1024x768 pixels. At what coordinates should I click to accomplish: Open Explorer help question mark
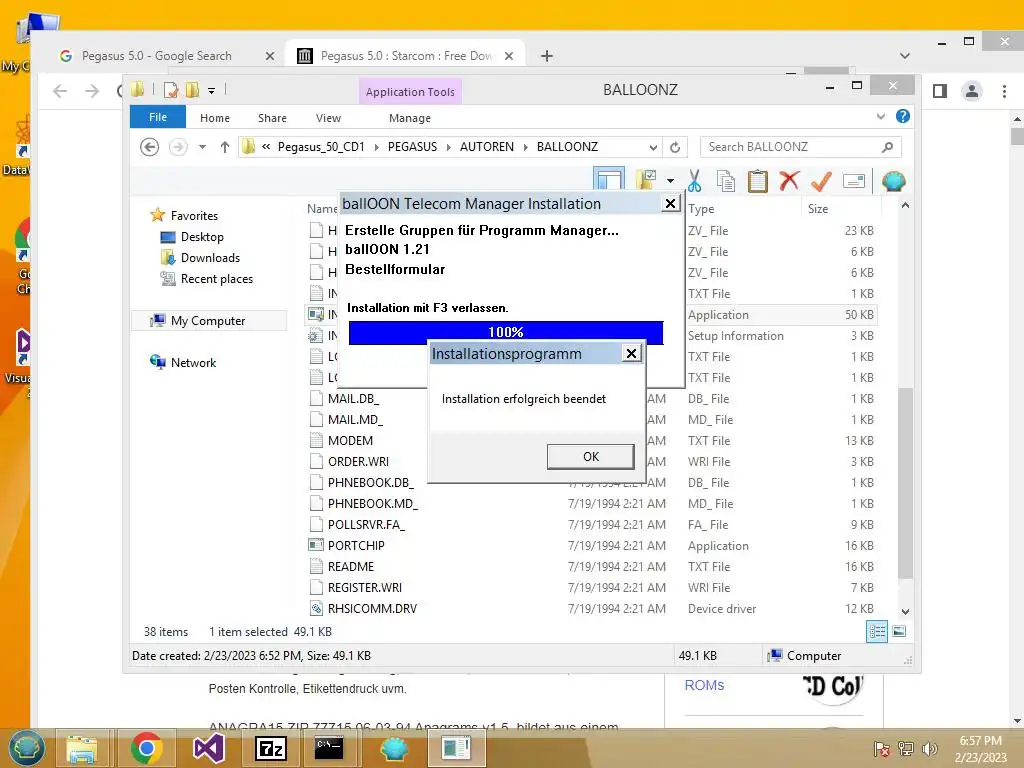[x=903, y=116]
